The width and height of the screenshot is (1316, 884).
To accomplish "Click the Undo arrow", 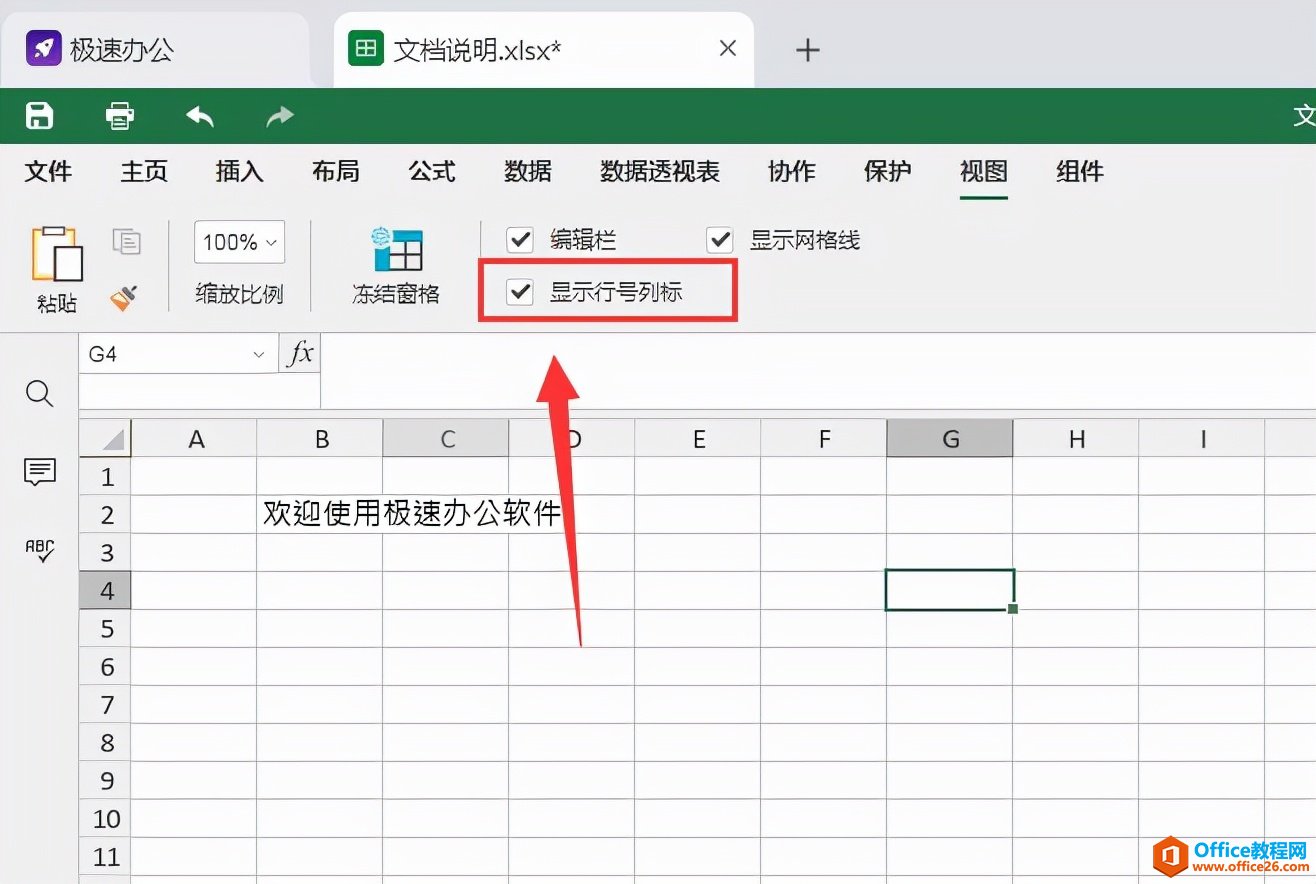I will tap(199, 115).
